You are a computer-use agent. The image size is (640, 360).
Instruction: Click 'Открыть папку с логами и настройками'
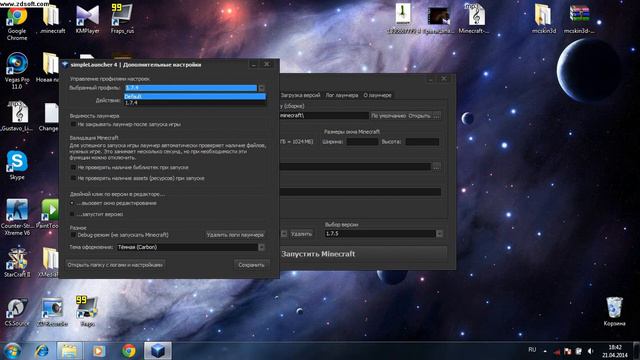point(115,265)
